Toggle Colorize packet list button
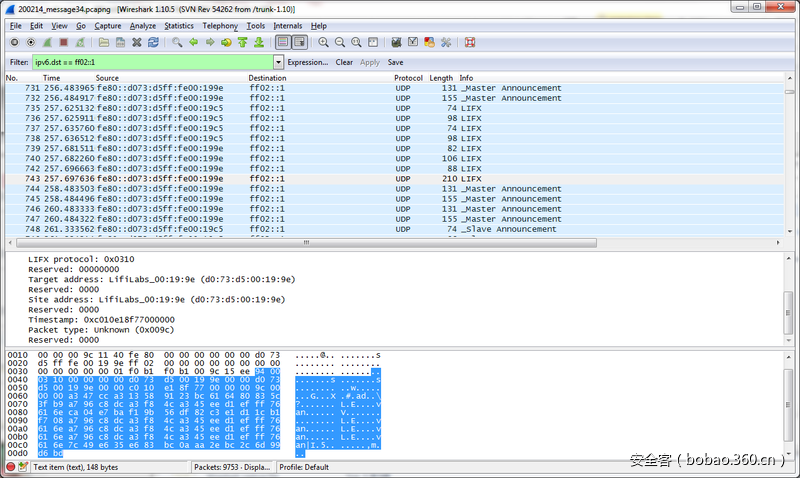 coord(283,43)
